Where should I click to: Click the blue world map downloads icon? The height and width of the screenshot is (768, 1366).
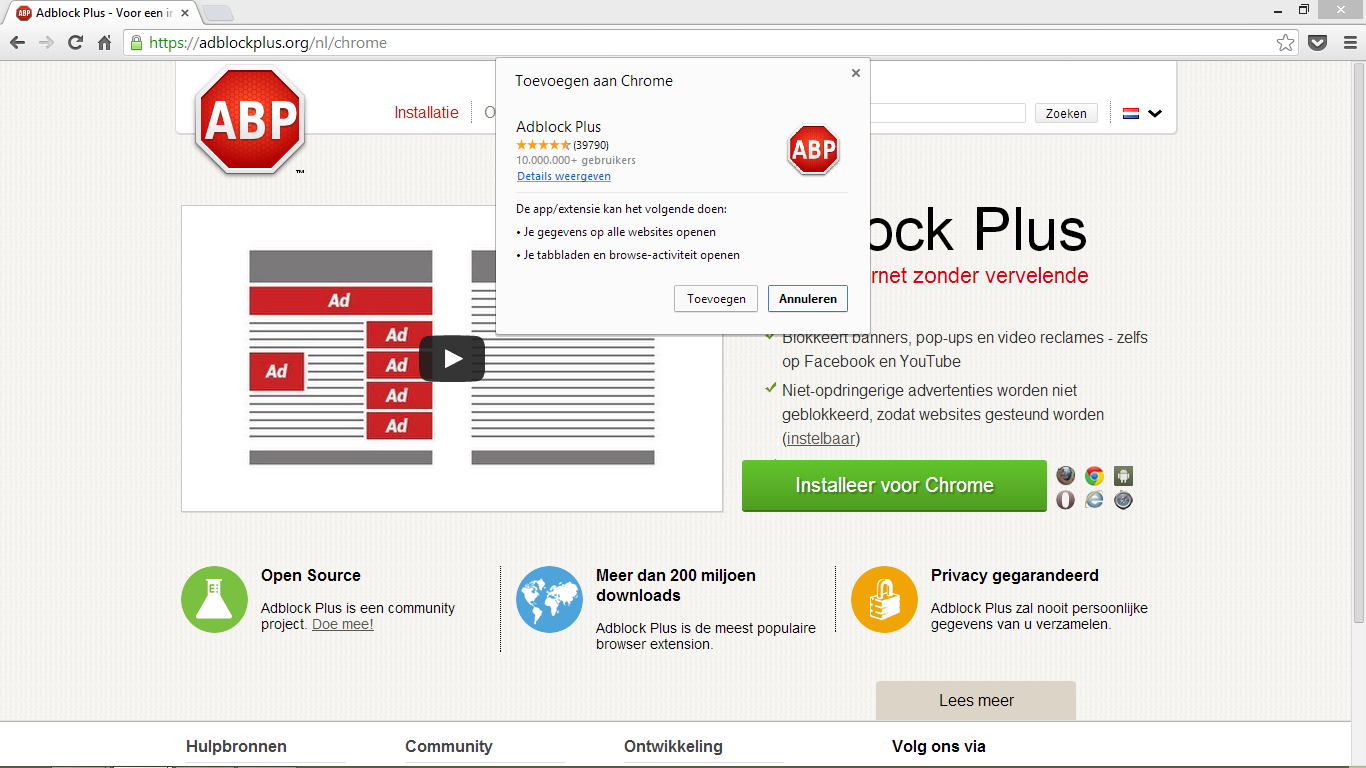[x=549, y=599]
